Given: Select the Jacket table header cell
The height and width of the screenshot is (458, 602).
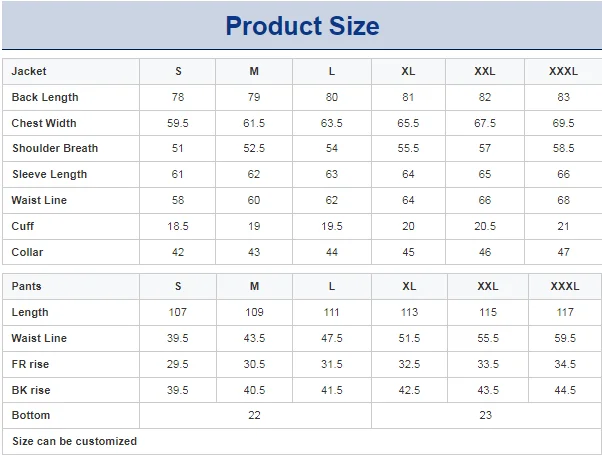Looking at the screenshot, I should pos(71,71).
